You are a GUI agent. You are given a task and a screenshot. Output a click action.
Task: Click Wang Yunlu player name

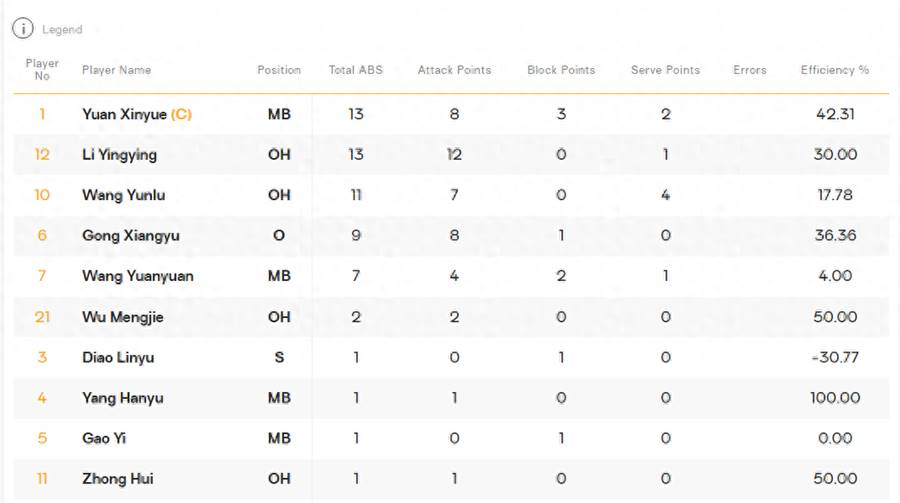(x=123, y=195)
